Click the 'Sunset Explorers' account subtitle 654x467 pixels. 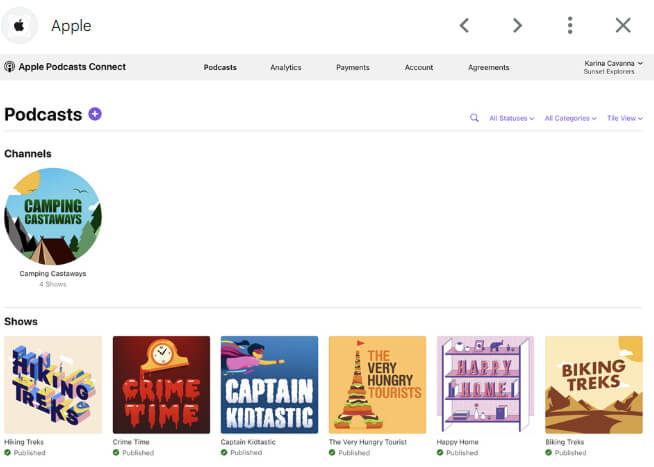pos(609,72)
